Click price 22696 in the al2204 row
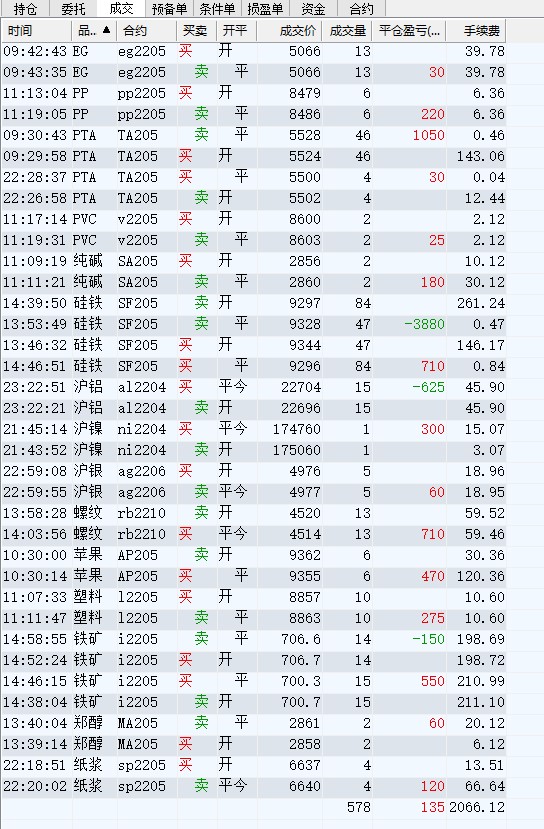This screenshot has width=544, height=829. (x=301, y=408)
